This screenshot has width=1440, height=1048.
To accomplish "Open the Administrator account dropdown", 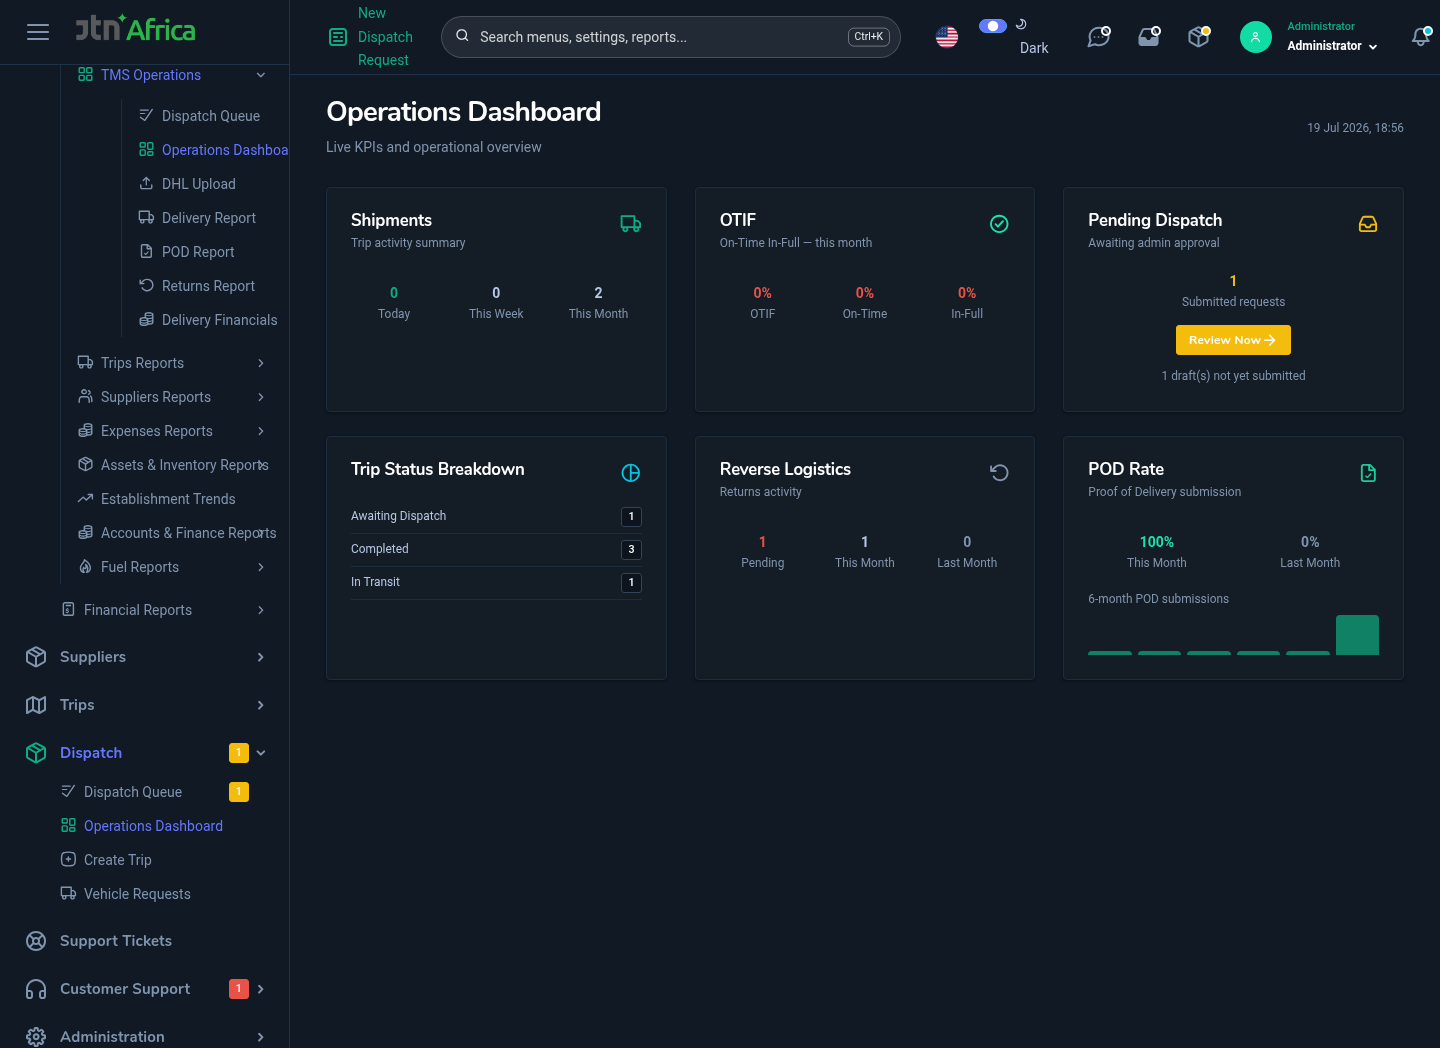I will click(x=1332, y=46).
